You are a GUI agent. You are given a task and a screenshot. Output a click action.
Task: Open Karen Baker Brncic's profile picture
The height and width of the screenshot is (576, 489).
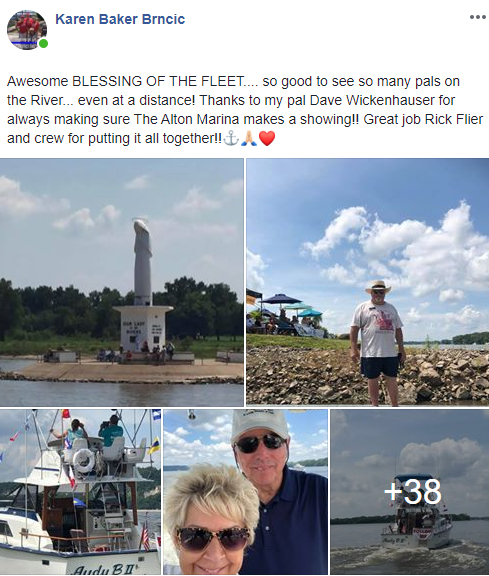27,30
